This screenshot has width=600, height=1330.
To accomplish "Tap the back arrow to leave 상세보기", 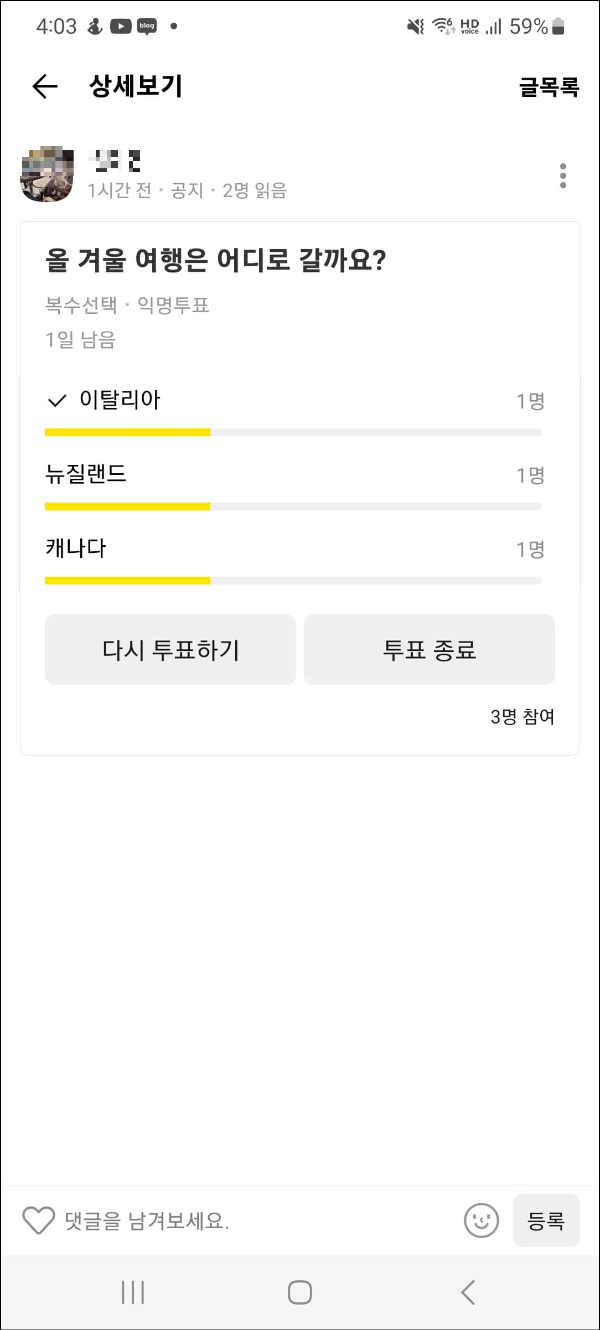I will (44, 87).
